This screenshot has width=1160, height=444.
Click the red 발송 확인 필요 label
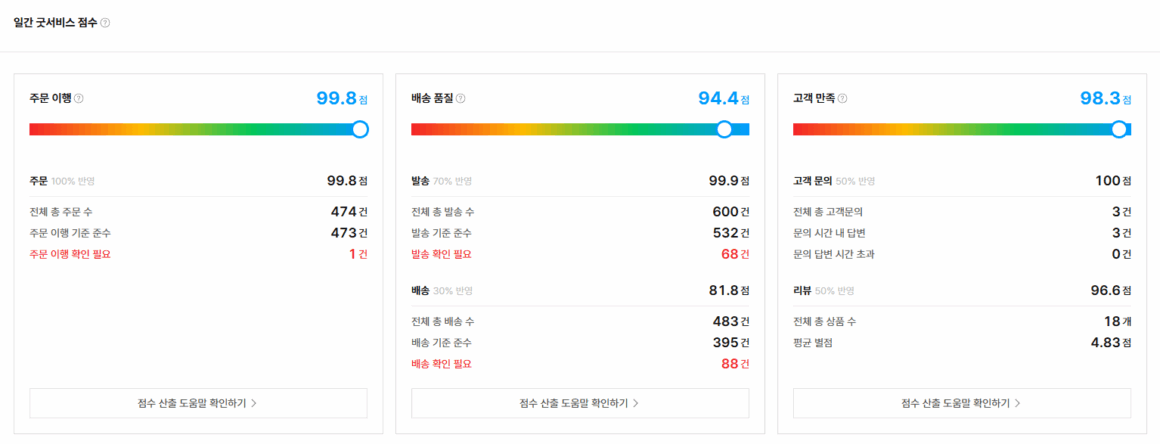(x=441, y=254)
